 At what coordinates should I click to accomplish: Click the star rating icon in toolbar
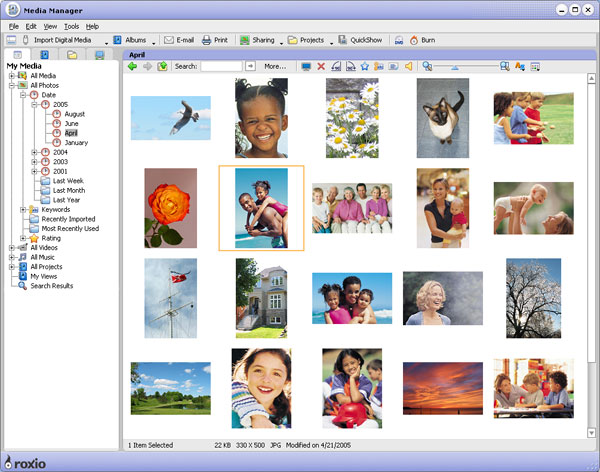pyautogui.click(x=365, y=66)
